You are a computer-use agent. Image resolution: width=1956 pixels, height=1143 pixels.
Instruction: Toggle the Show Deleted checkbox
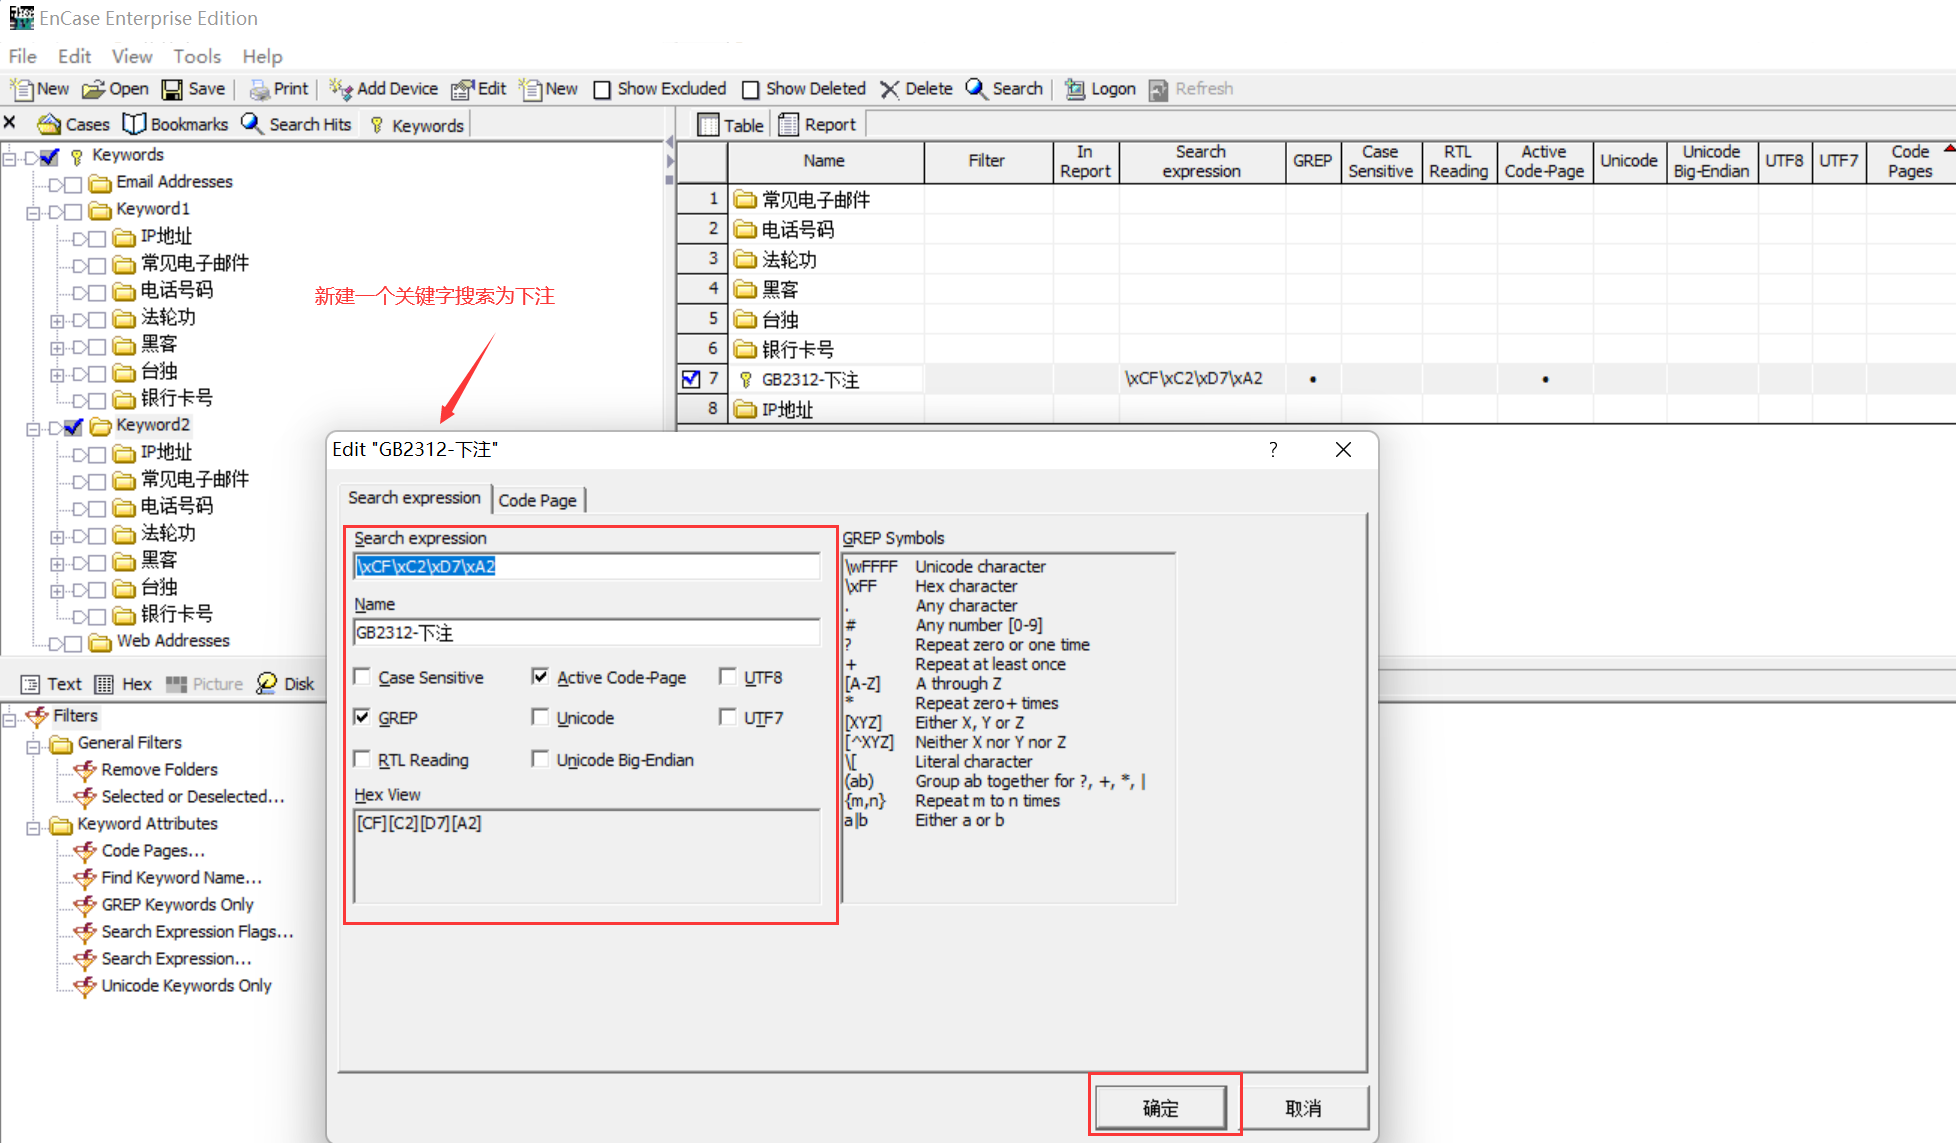(751, 90)
